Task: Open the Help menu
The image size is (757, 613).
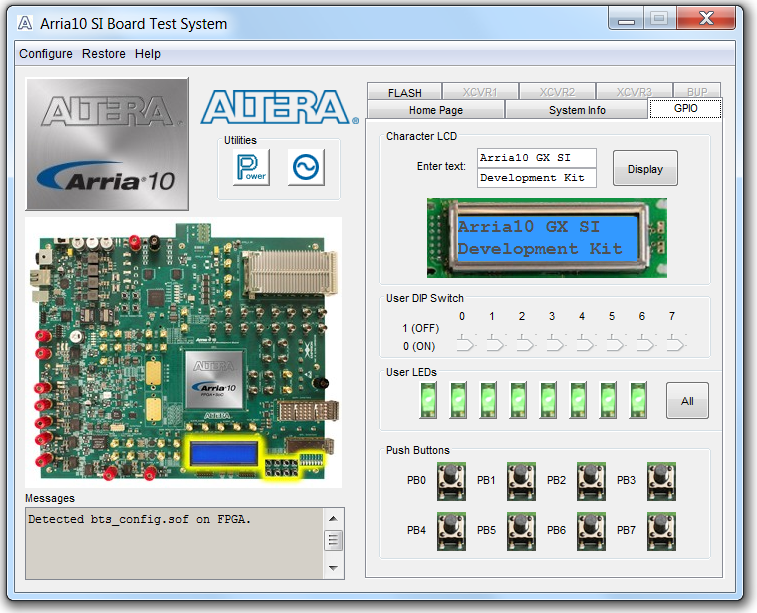Action: 148,54
